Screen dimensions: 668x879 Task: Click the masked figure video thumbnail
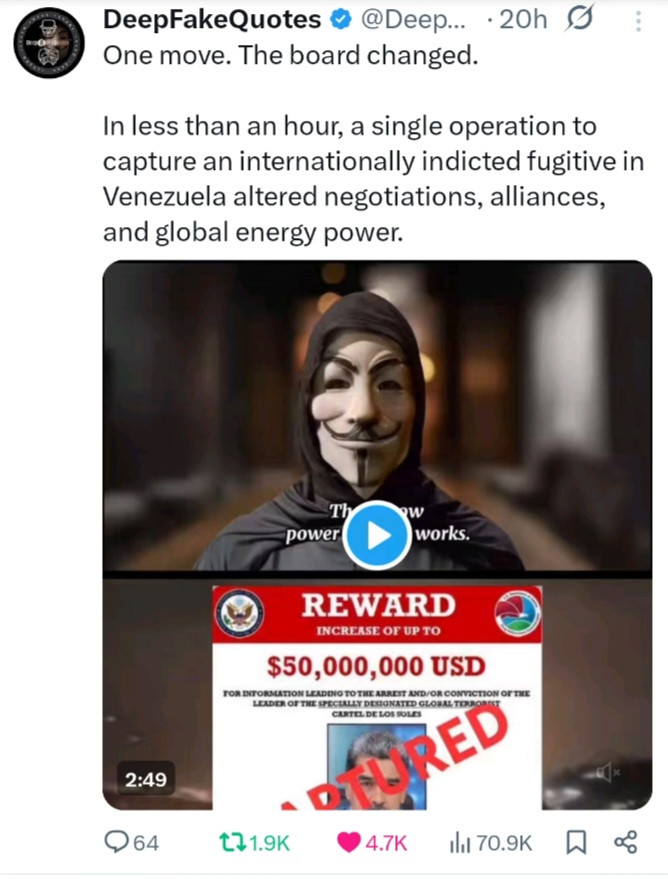tap(377, 415)
